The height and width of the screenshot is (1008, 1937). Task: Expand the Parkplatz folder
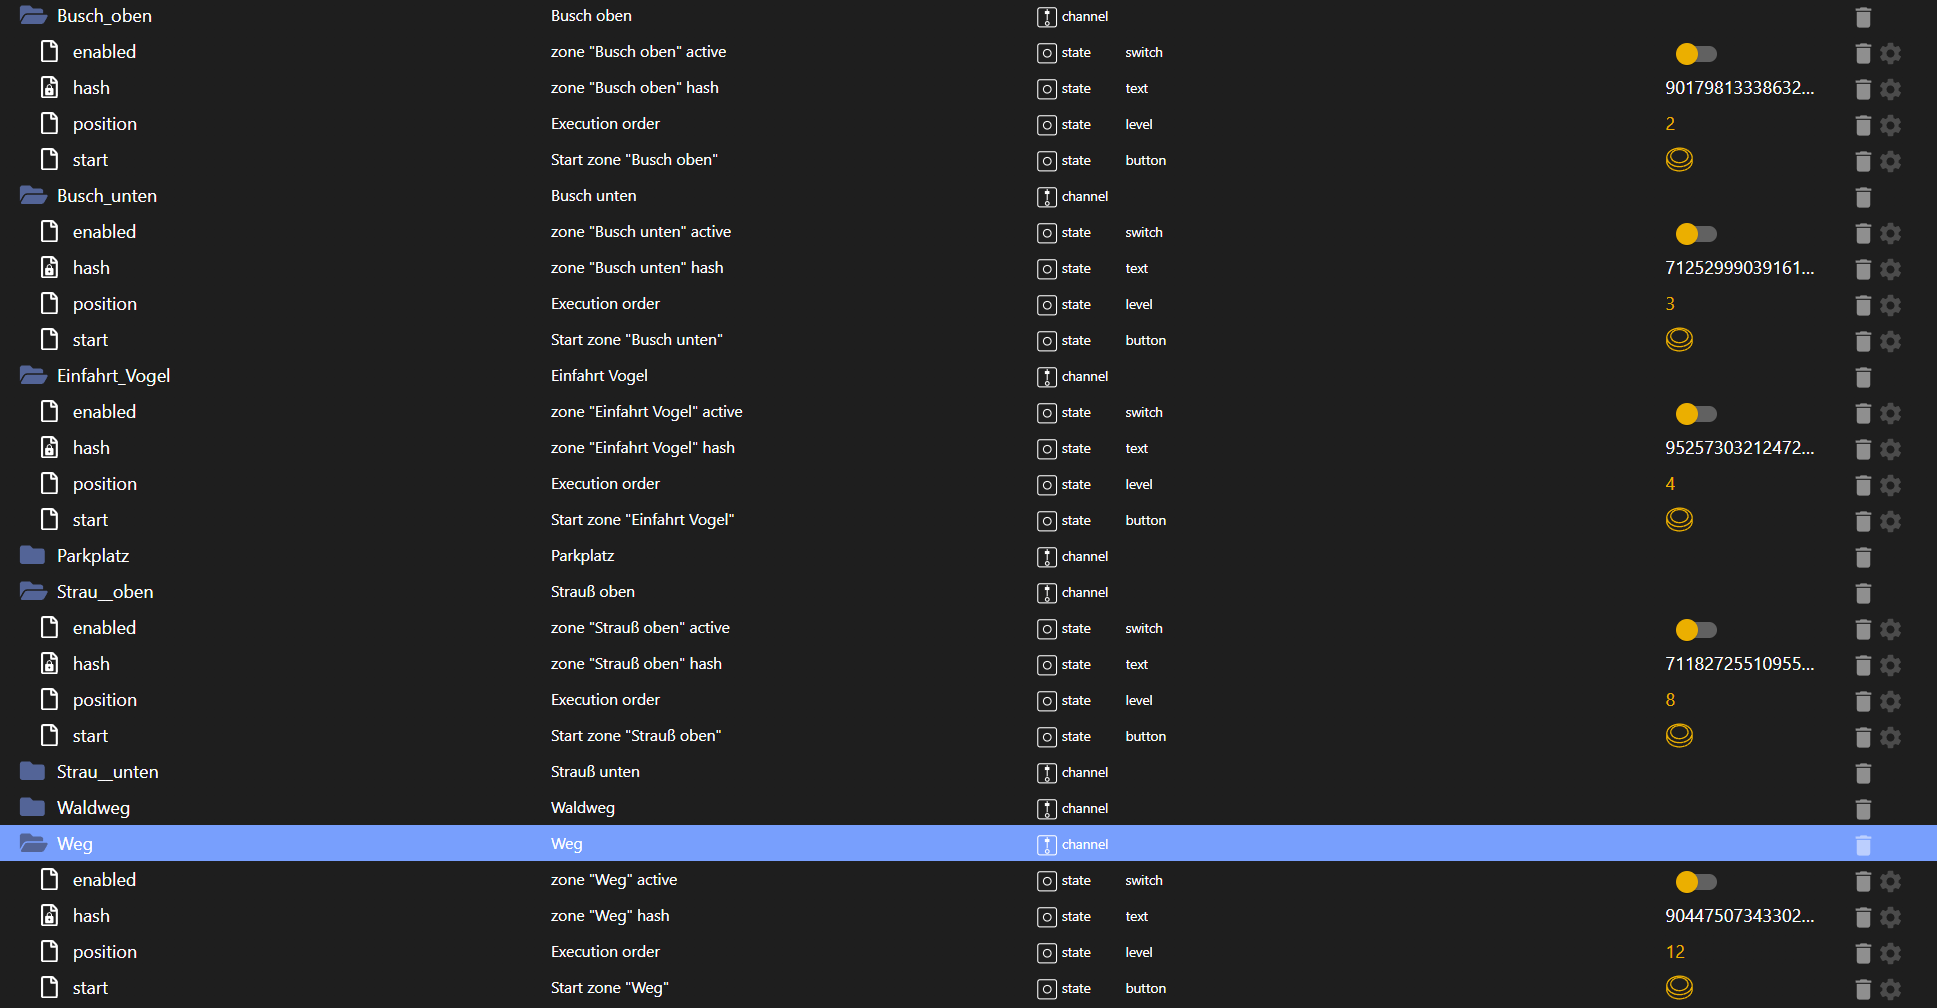coord(33,556)
